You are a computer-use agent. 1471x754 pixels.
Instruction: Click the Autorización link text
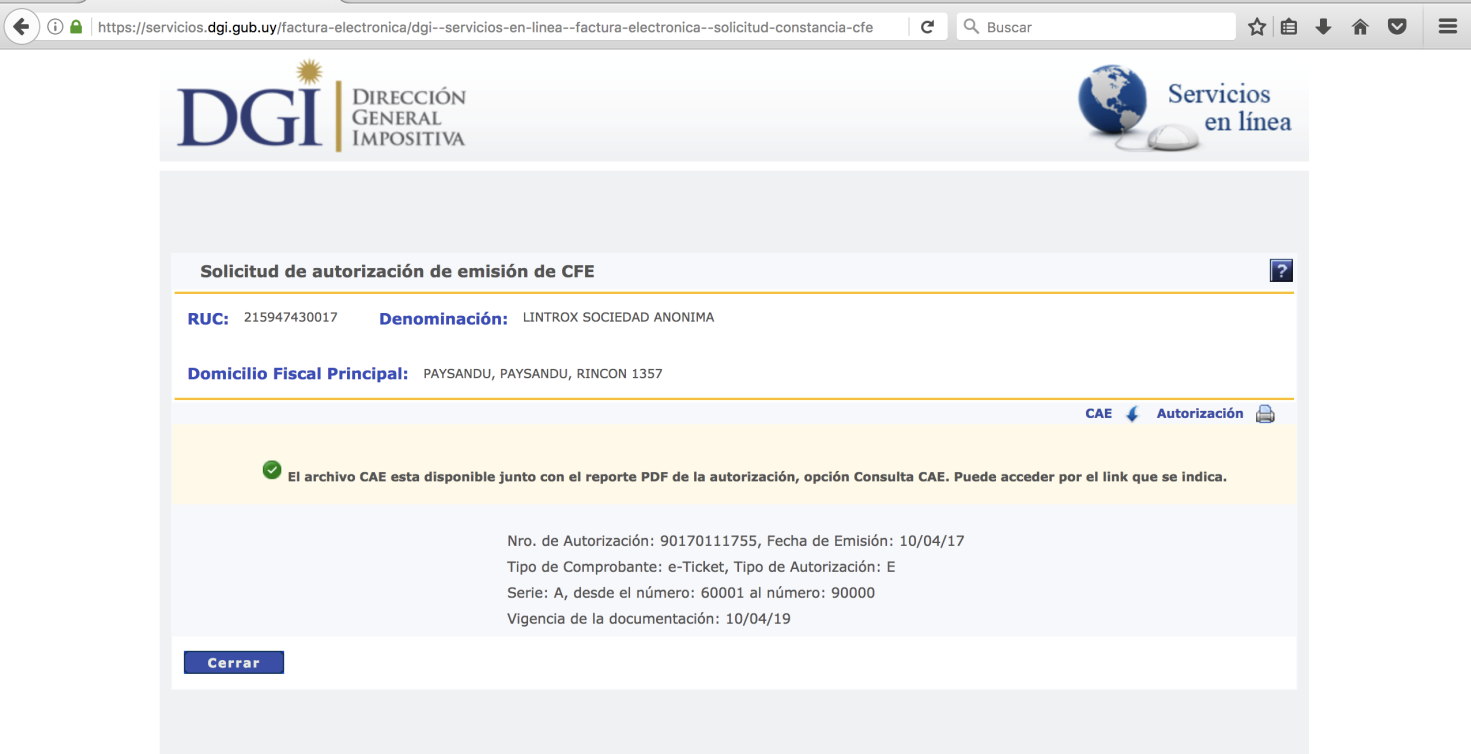[1199, 413]
